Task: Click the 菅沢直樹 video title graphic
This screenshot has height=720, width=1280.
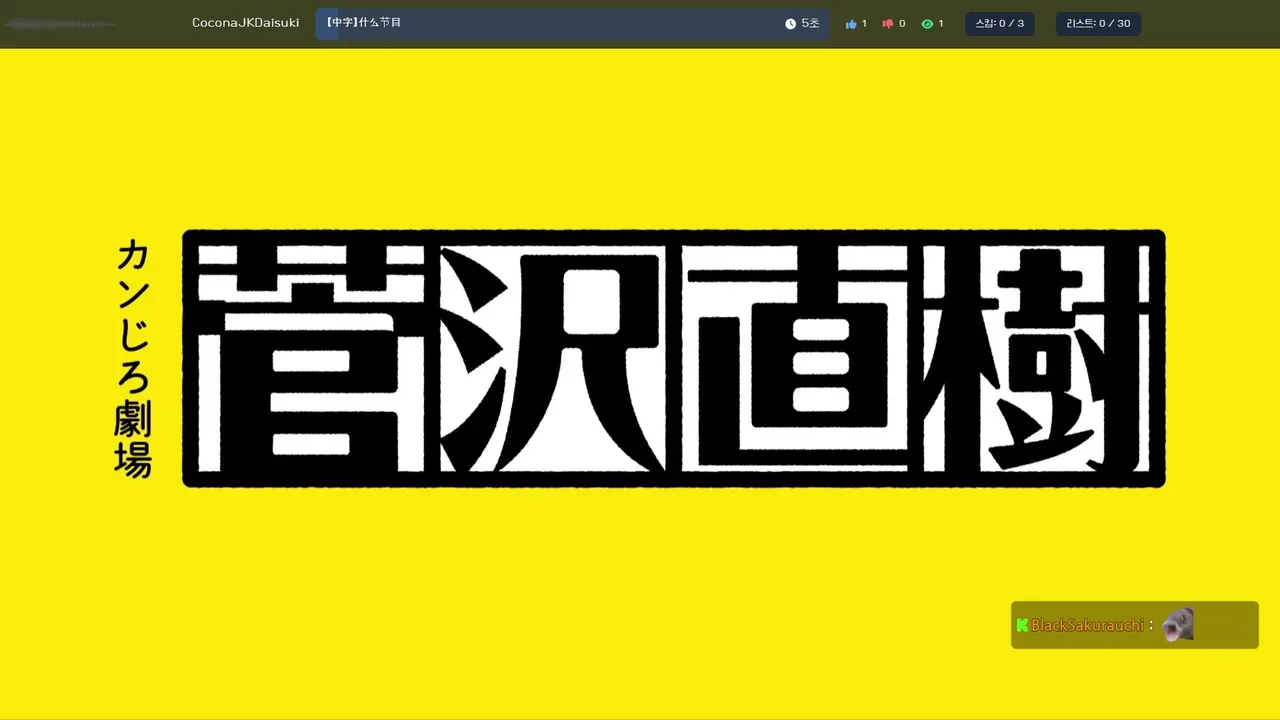Action: click(x=674, y=359)
